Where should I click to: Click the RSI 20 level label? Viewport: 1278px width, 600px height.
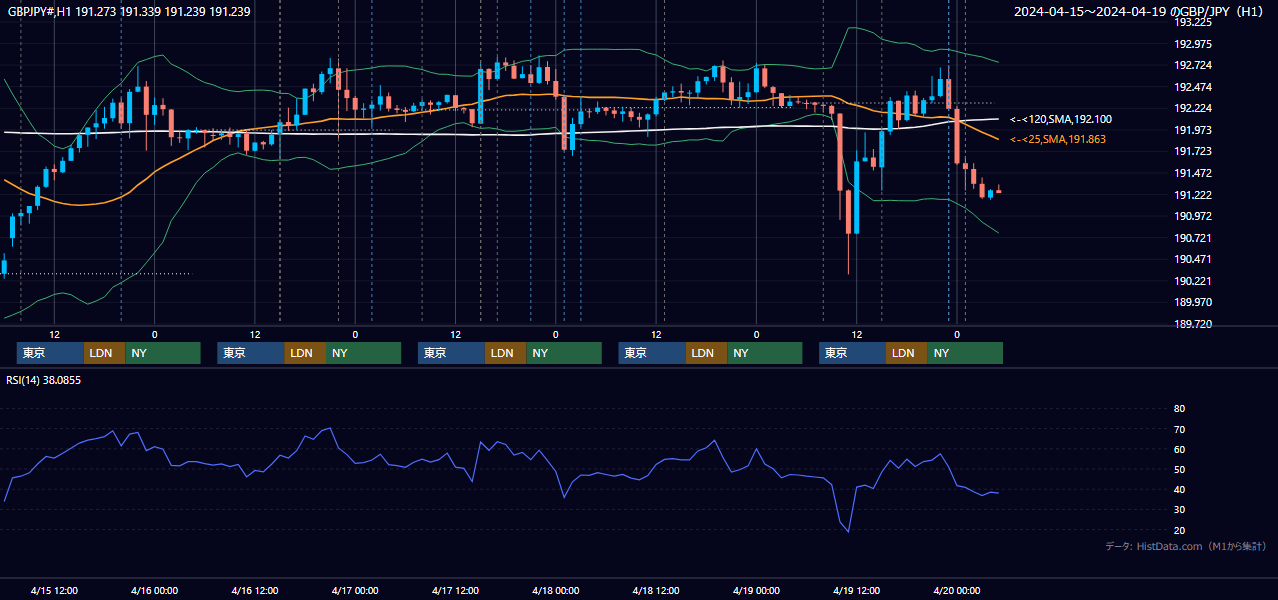click(1179, 530)
